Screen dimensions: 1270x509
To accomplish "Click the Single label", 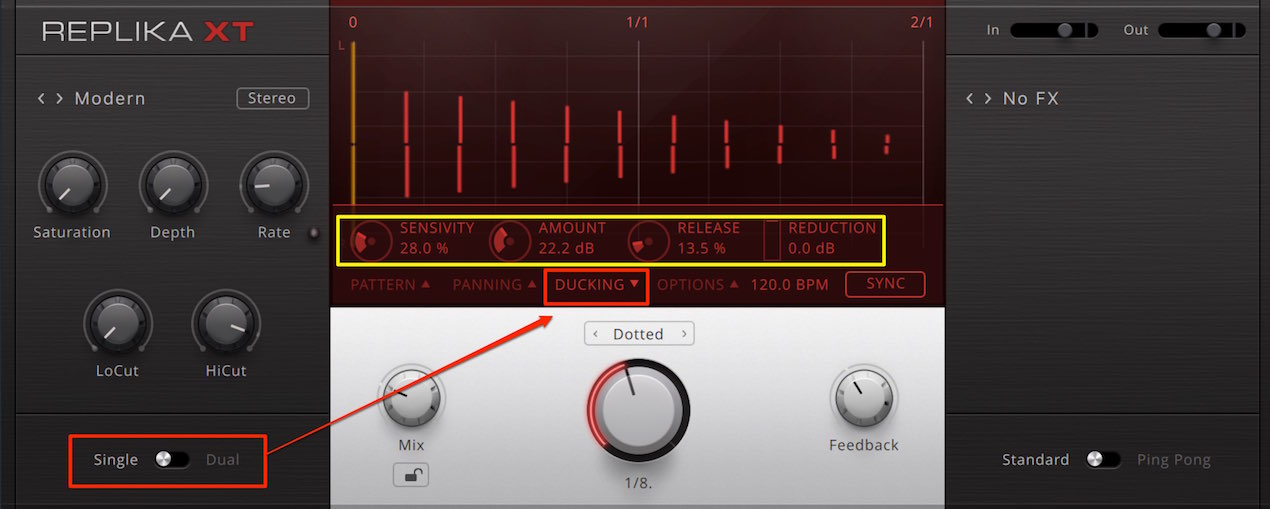I will click(116, 460).
